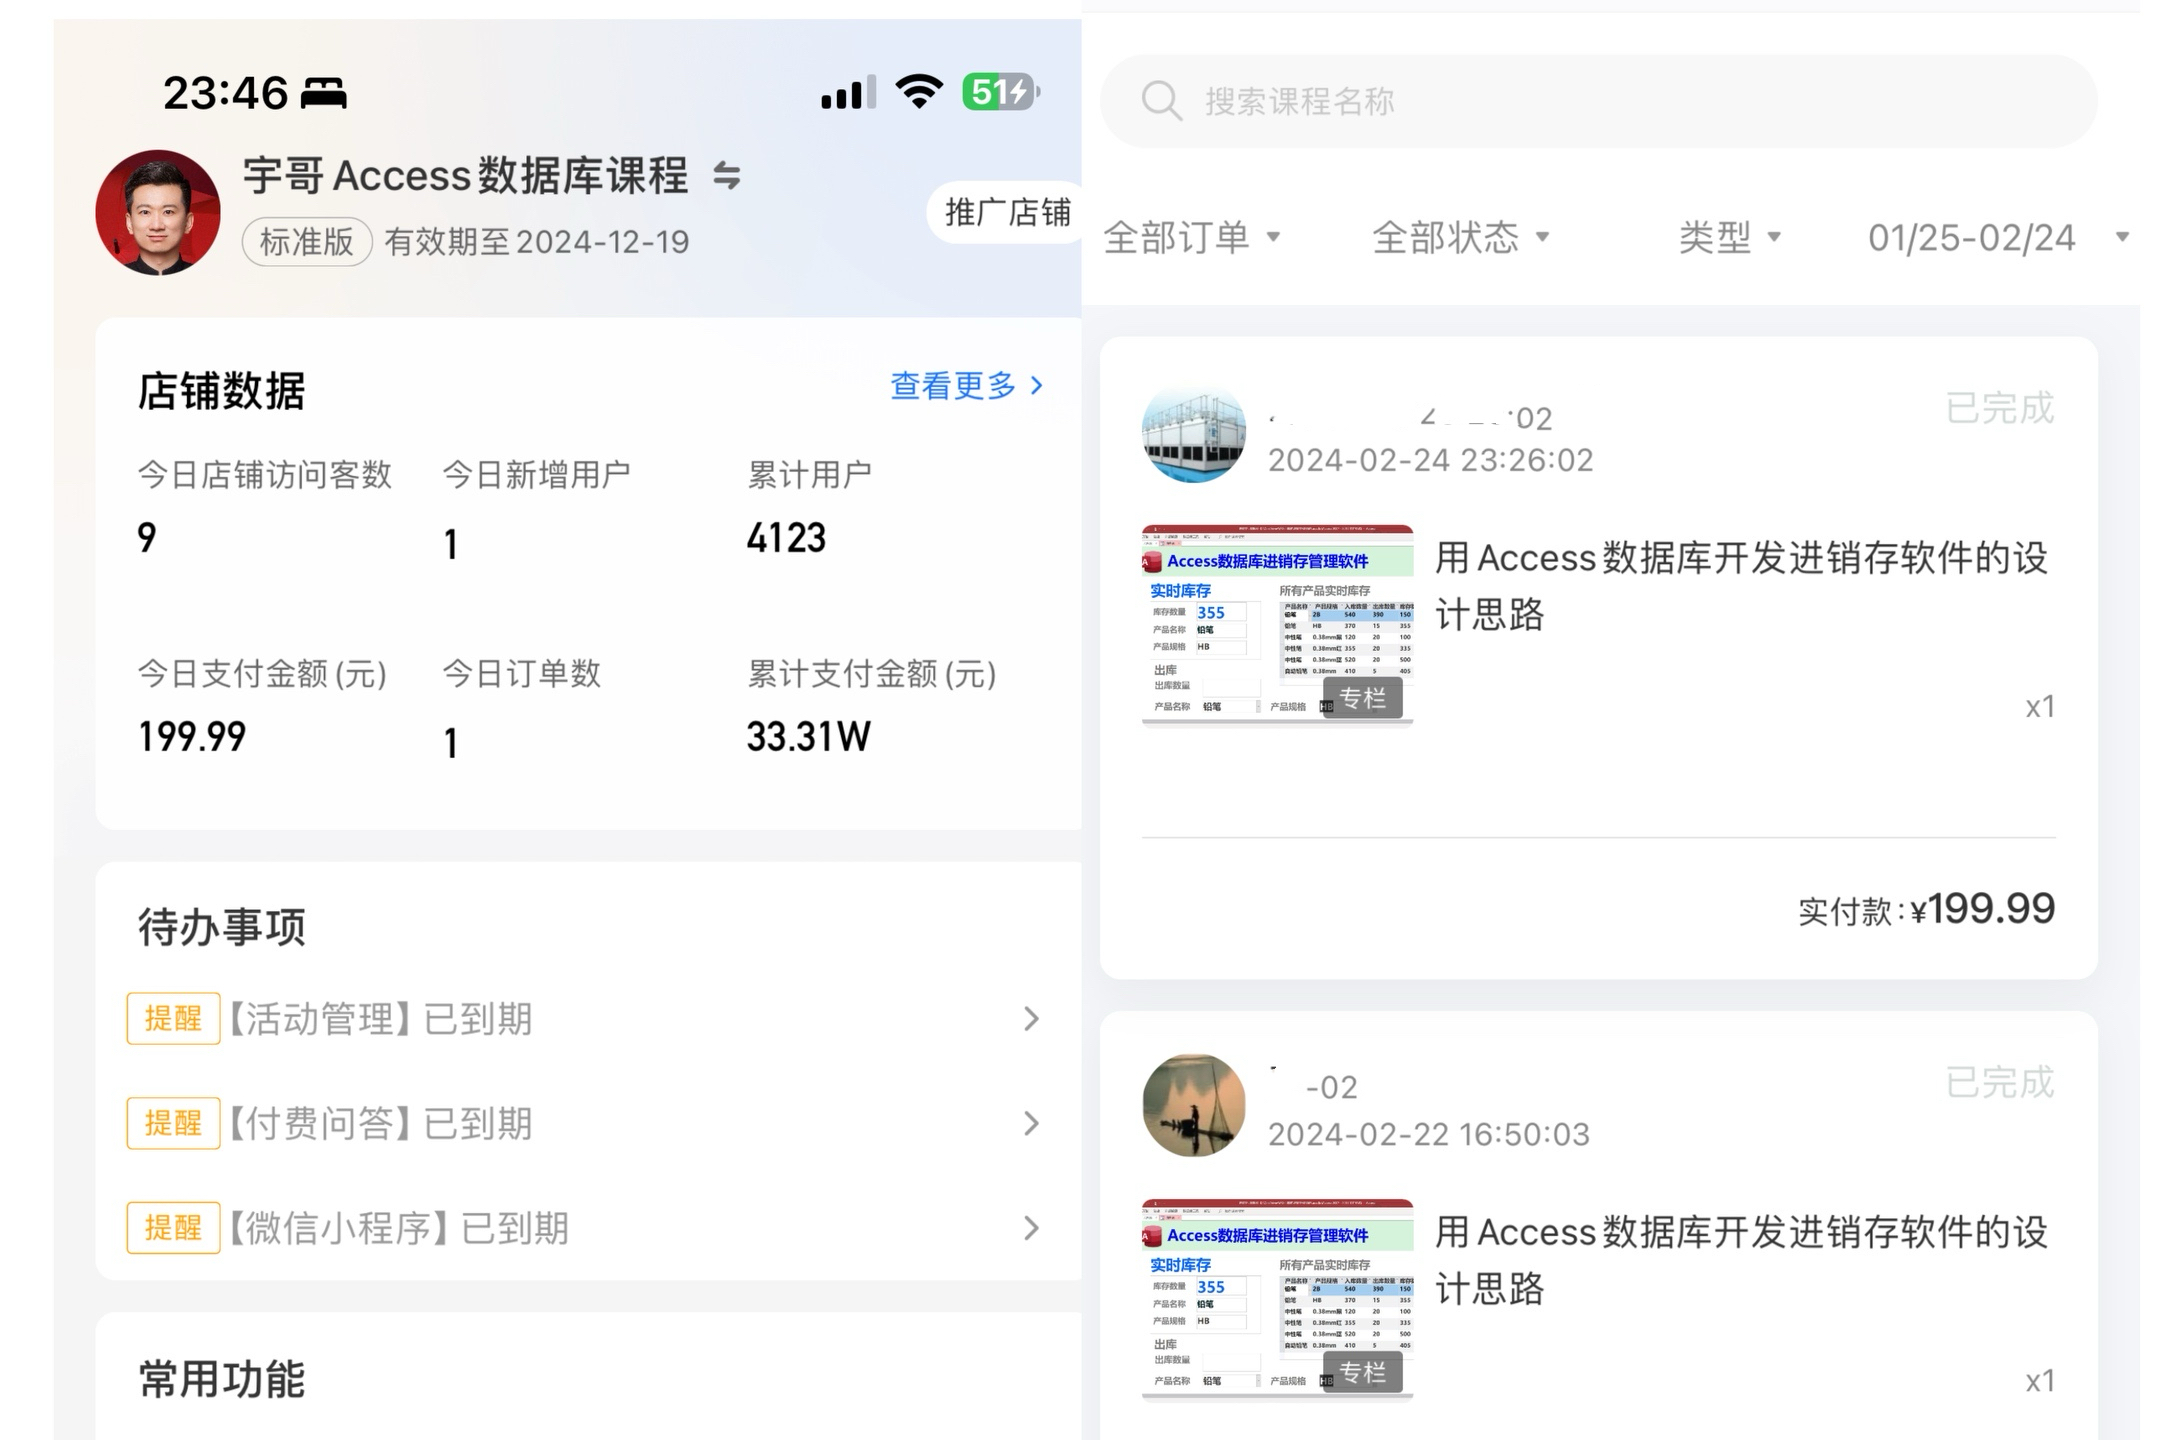Tap 累计用户 value 4123

coord(786,538)
